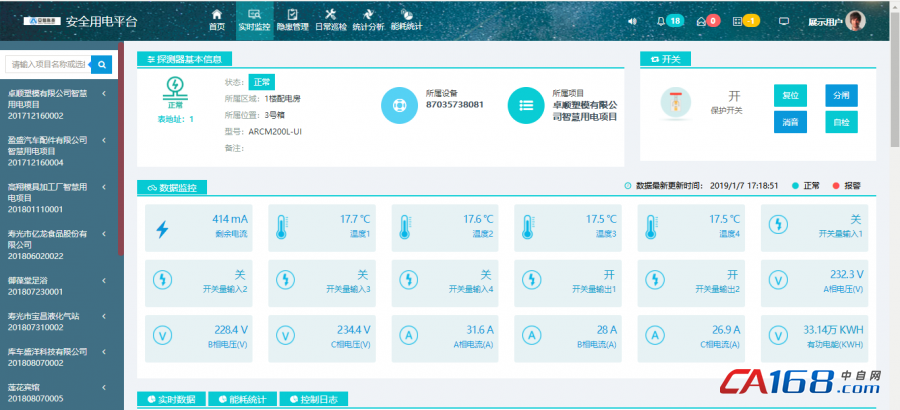Viewport: 900px width, 410px height.
Task: Open the list icon with -1 badge
Action: [x=746, y=21]
